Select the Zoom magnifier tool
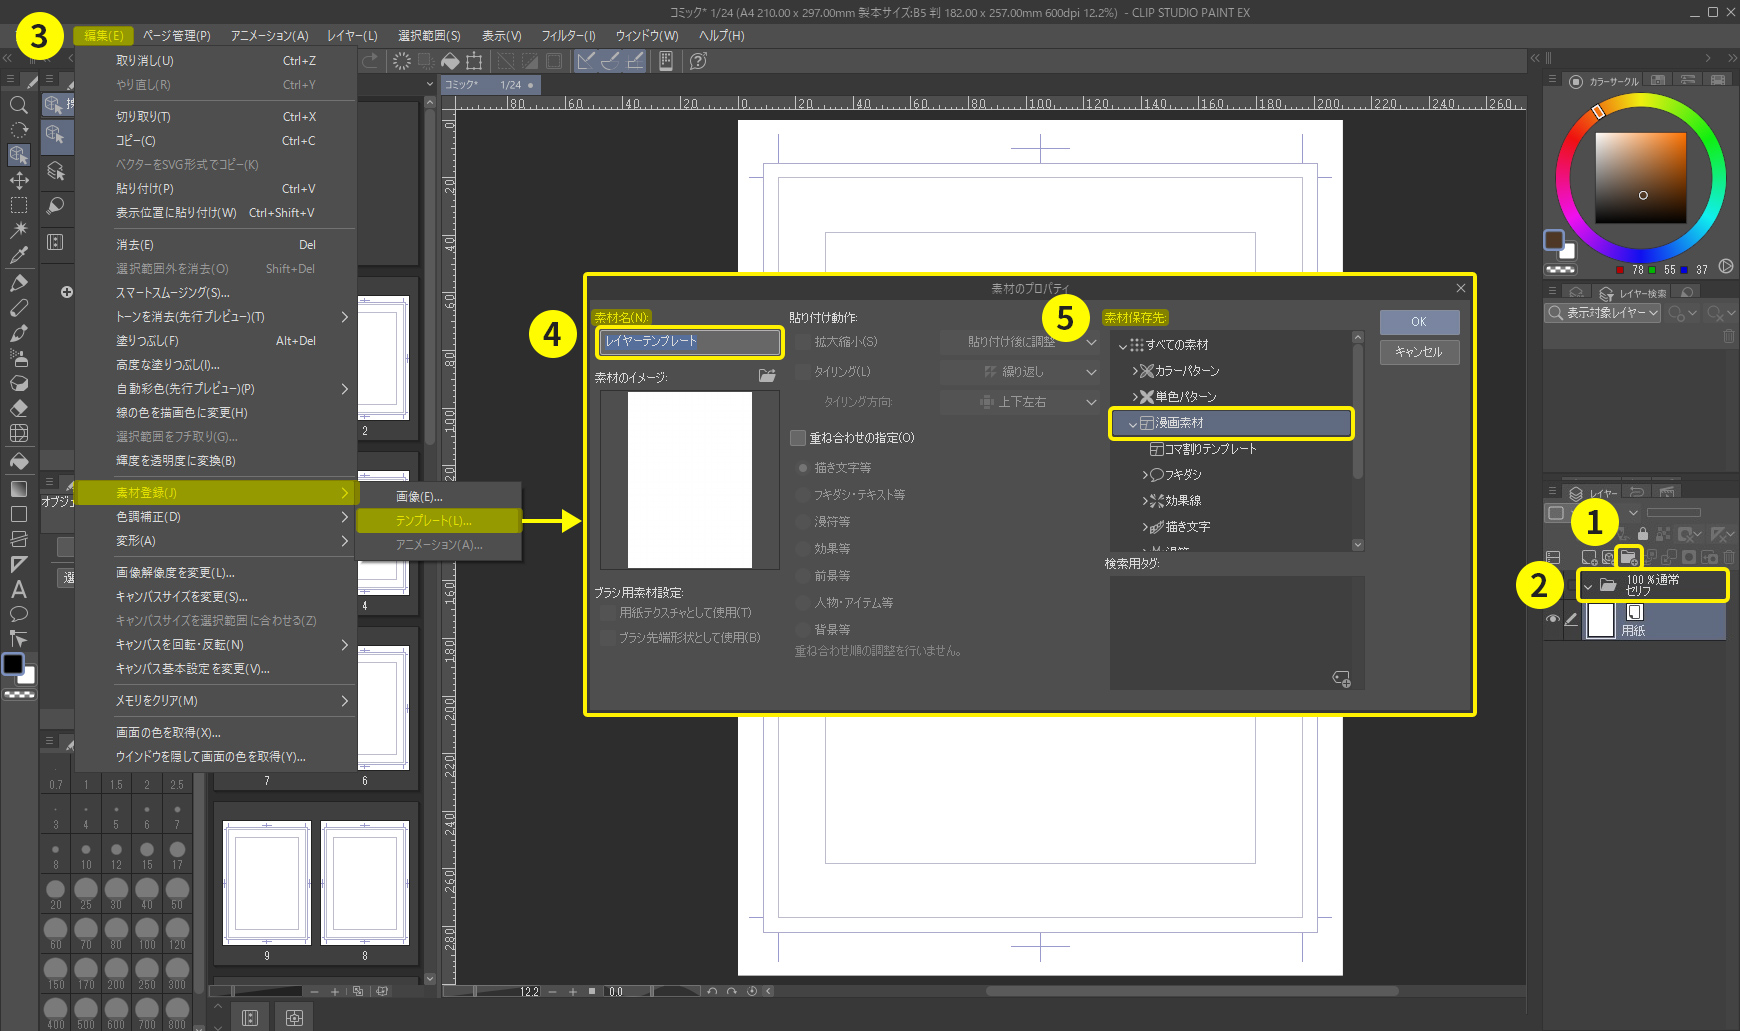1740x1031 pixels. point(18,105)
